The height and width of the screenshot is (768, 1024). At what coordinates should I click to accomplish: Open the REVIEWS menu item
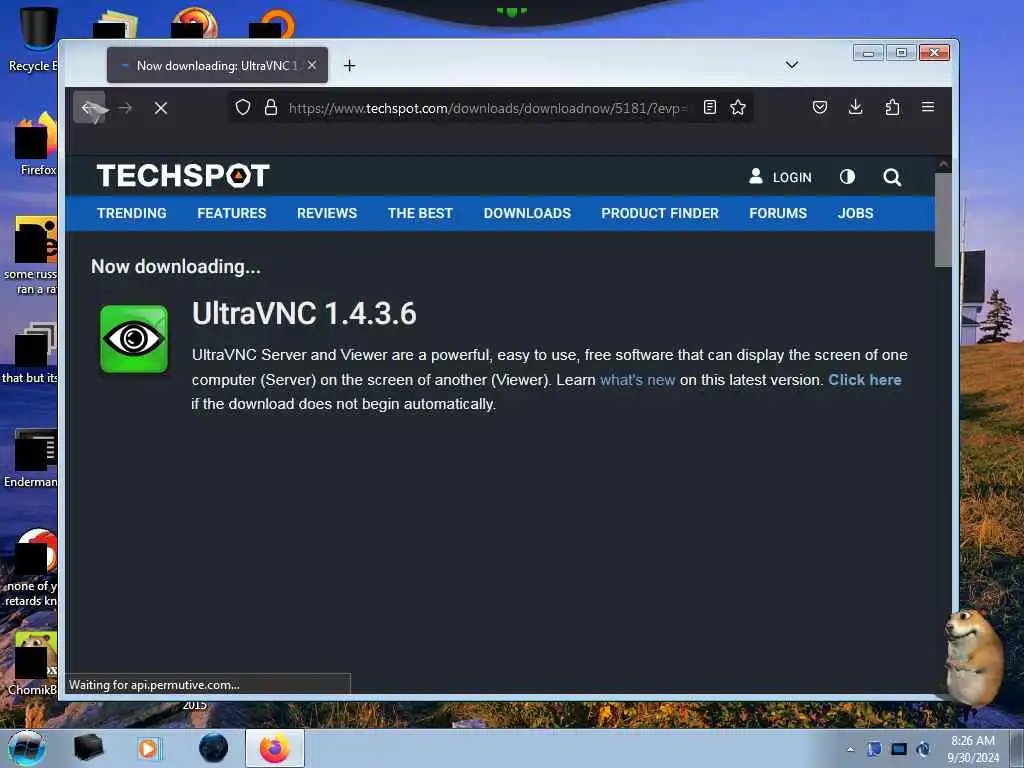(x=327, y=214)
